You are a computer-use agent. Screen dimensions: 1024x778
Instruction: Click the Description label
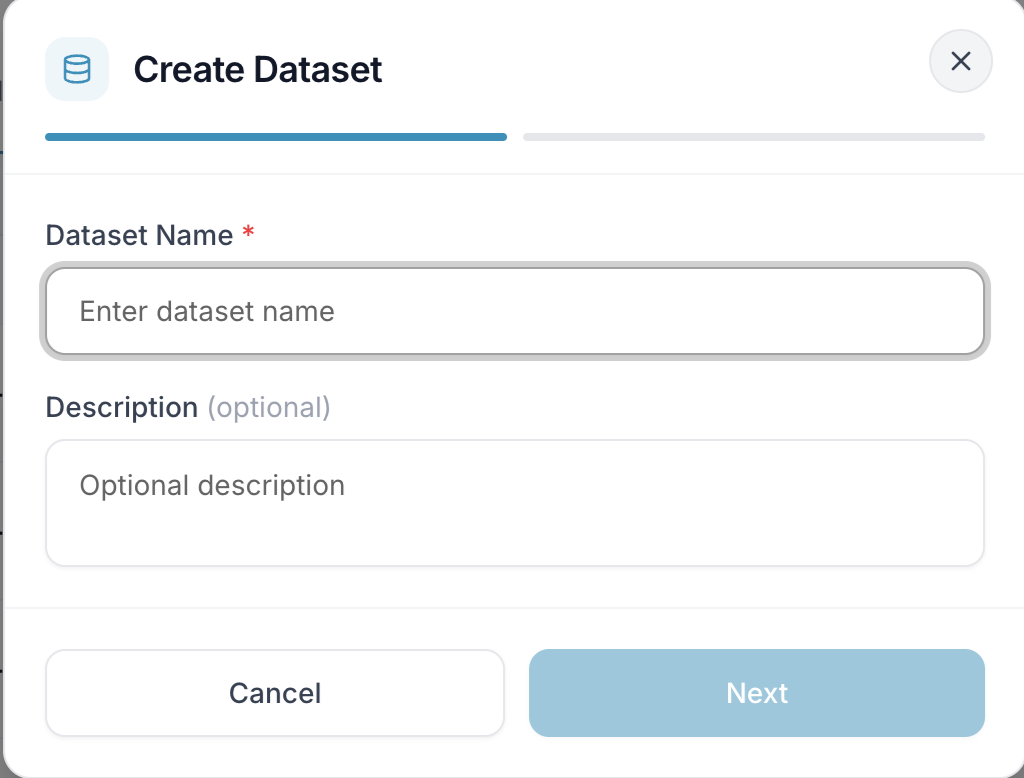[x=121, y=408]
